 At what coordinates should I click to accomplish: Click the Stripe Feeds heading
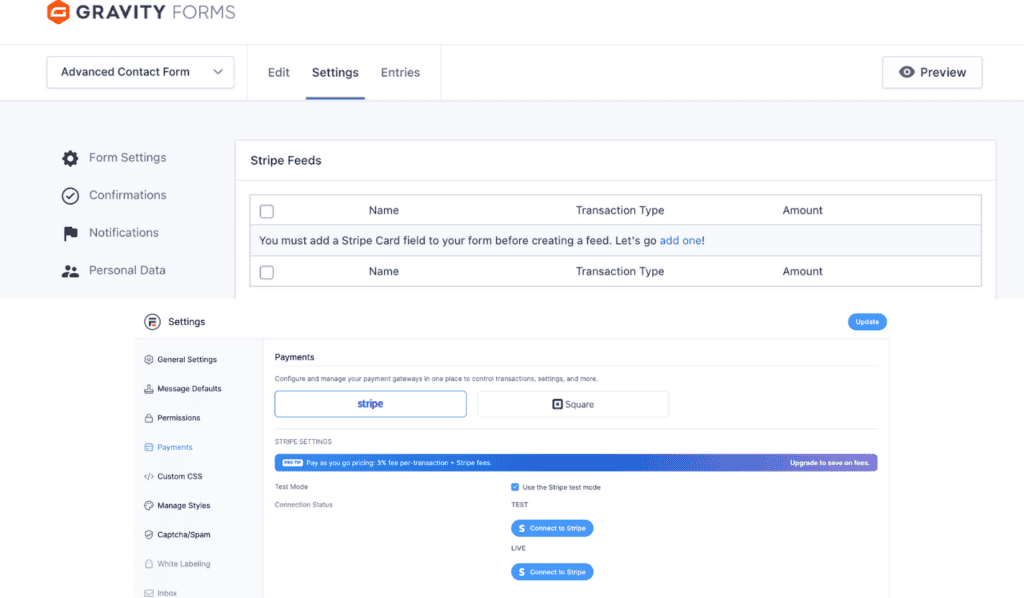286,161
